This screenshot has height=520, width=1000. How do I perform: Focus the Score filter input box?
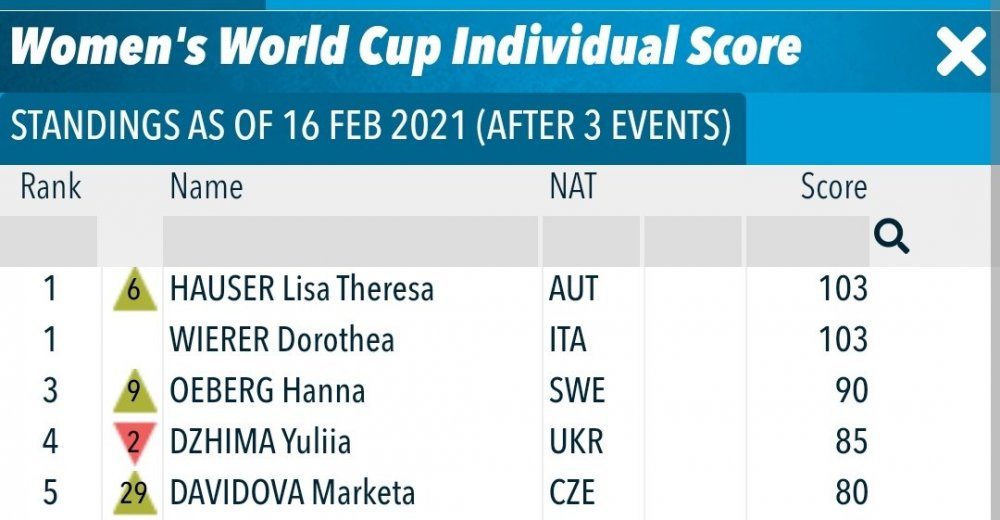pos(807,241)
